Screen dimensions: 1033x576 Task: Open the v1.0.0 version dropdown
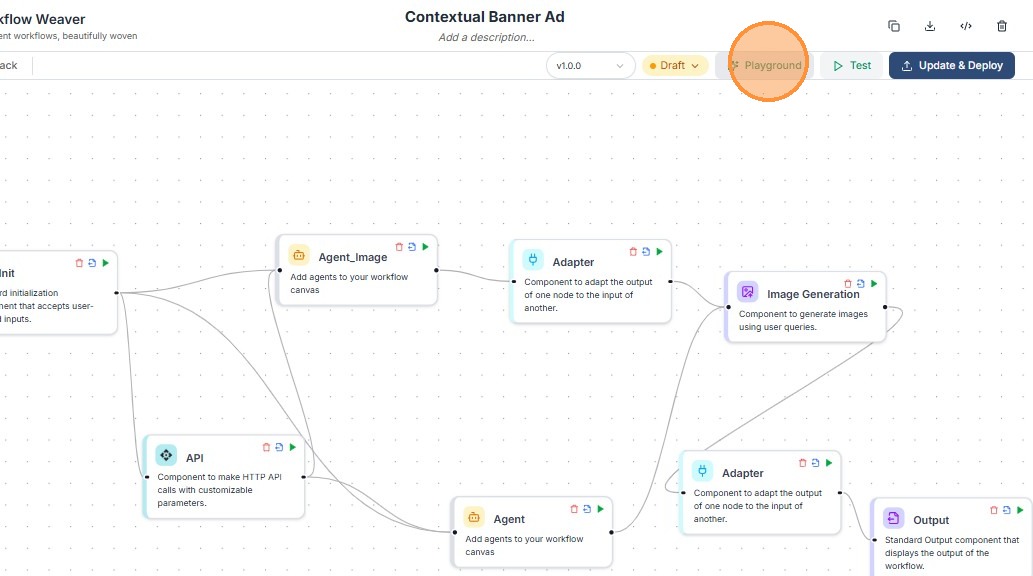[x=591, y=66]
